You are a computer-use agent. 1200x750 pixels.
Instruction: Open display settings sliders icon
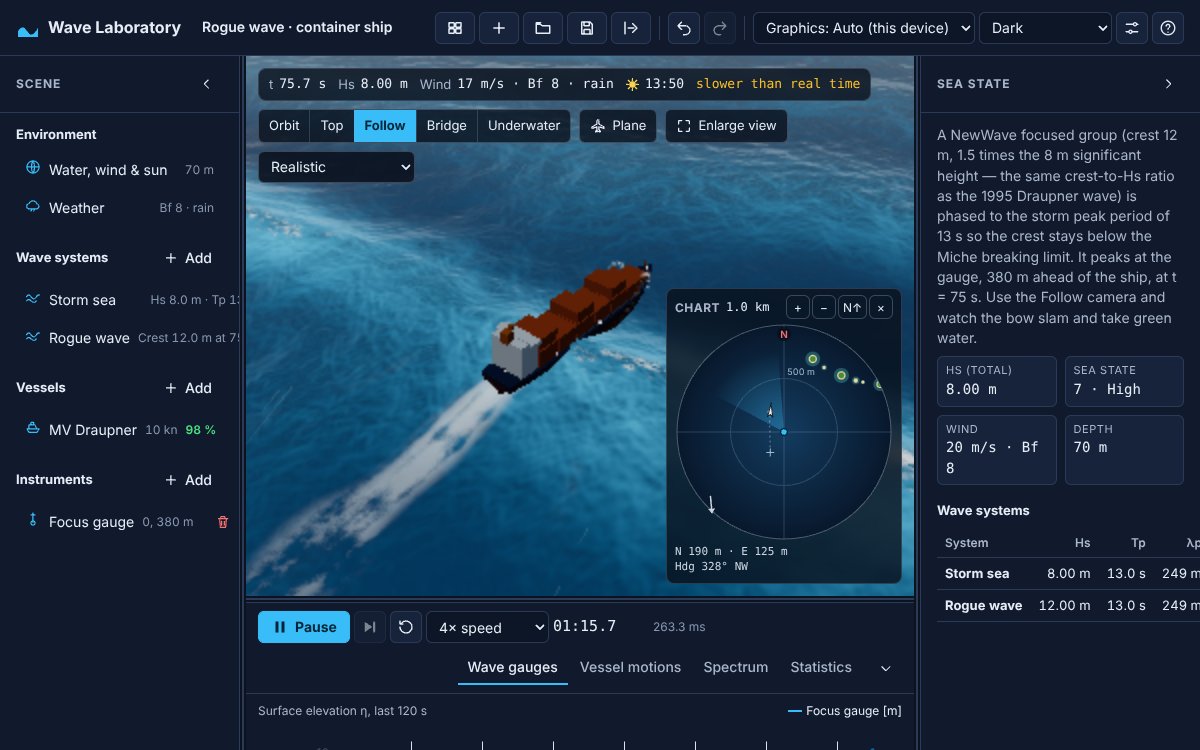tap(1132, 28)
